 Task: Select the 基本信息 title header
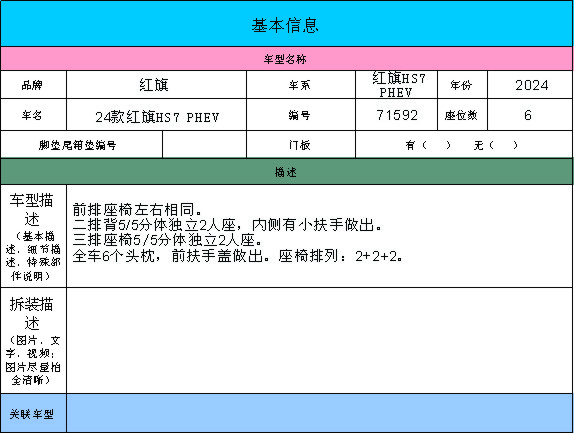click(286, 24)
